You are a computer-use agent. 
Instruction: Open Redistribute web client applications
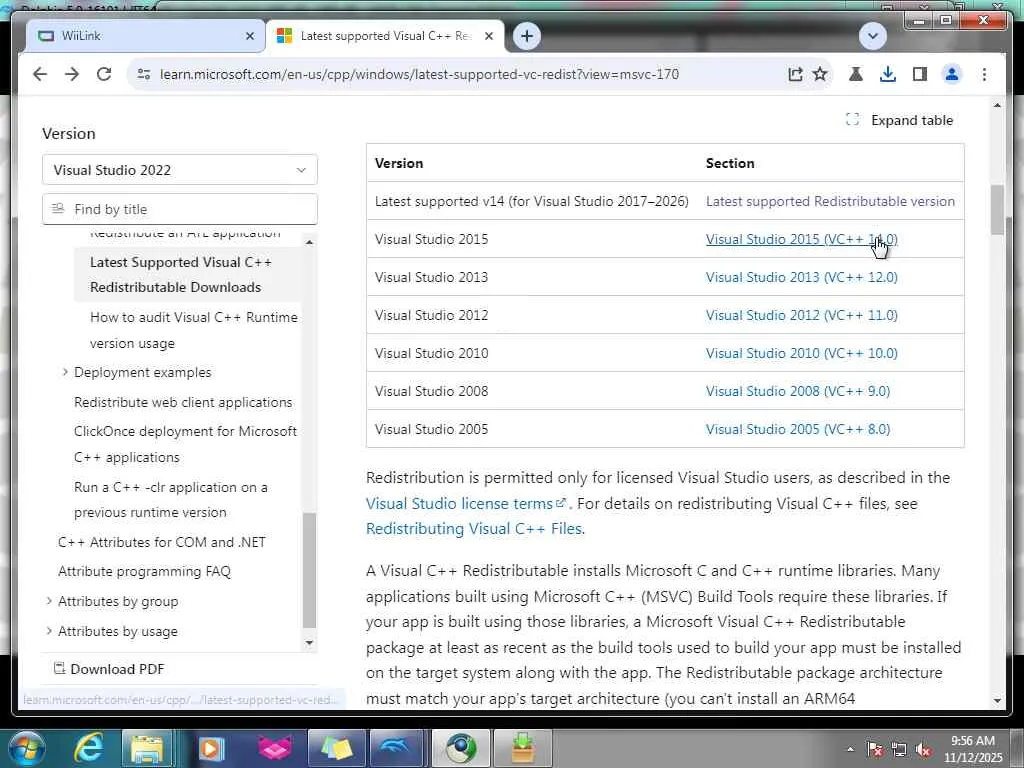pos(183,402)
